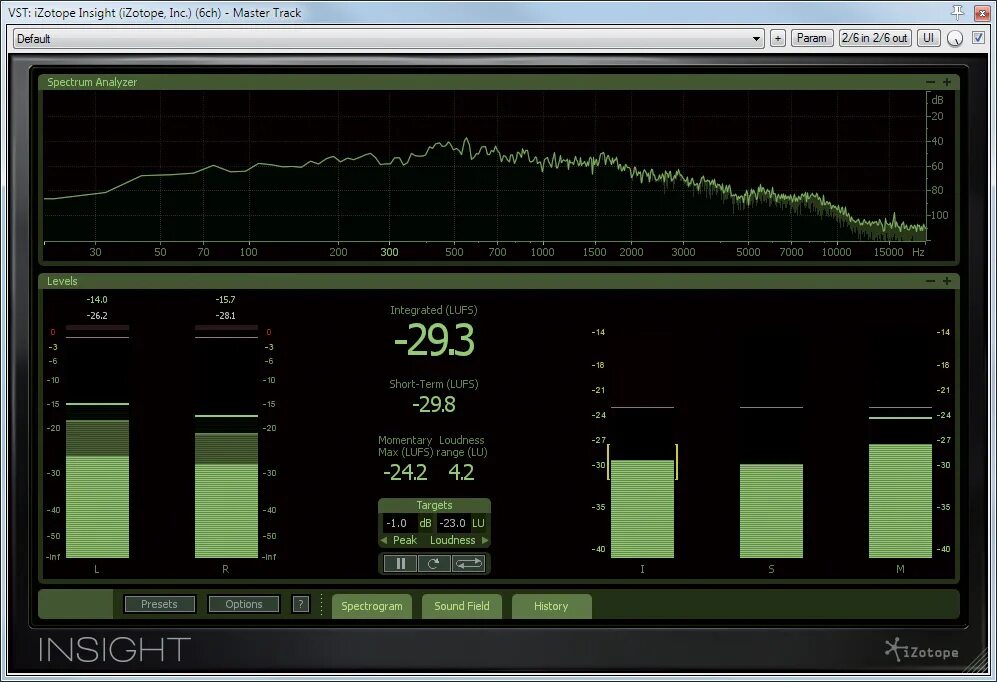Click the Short-term S meter bar
997x682 pixels.
click(x=771, y=511)
